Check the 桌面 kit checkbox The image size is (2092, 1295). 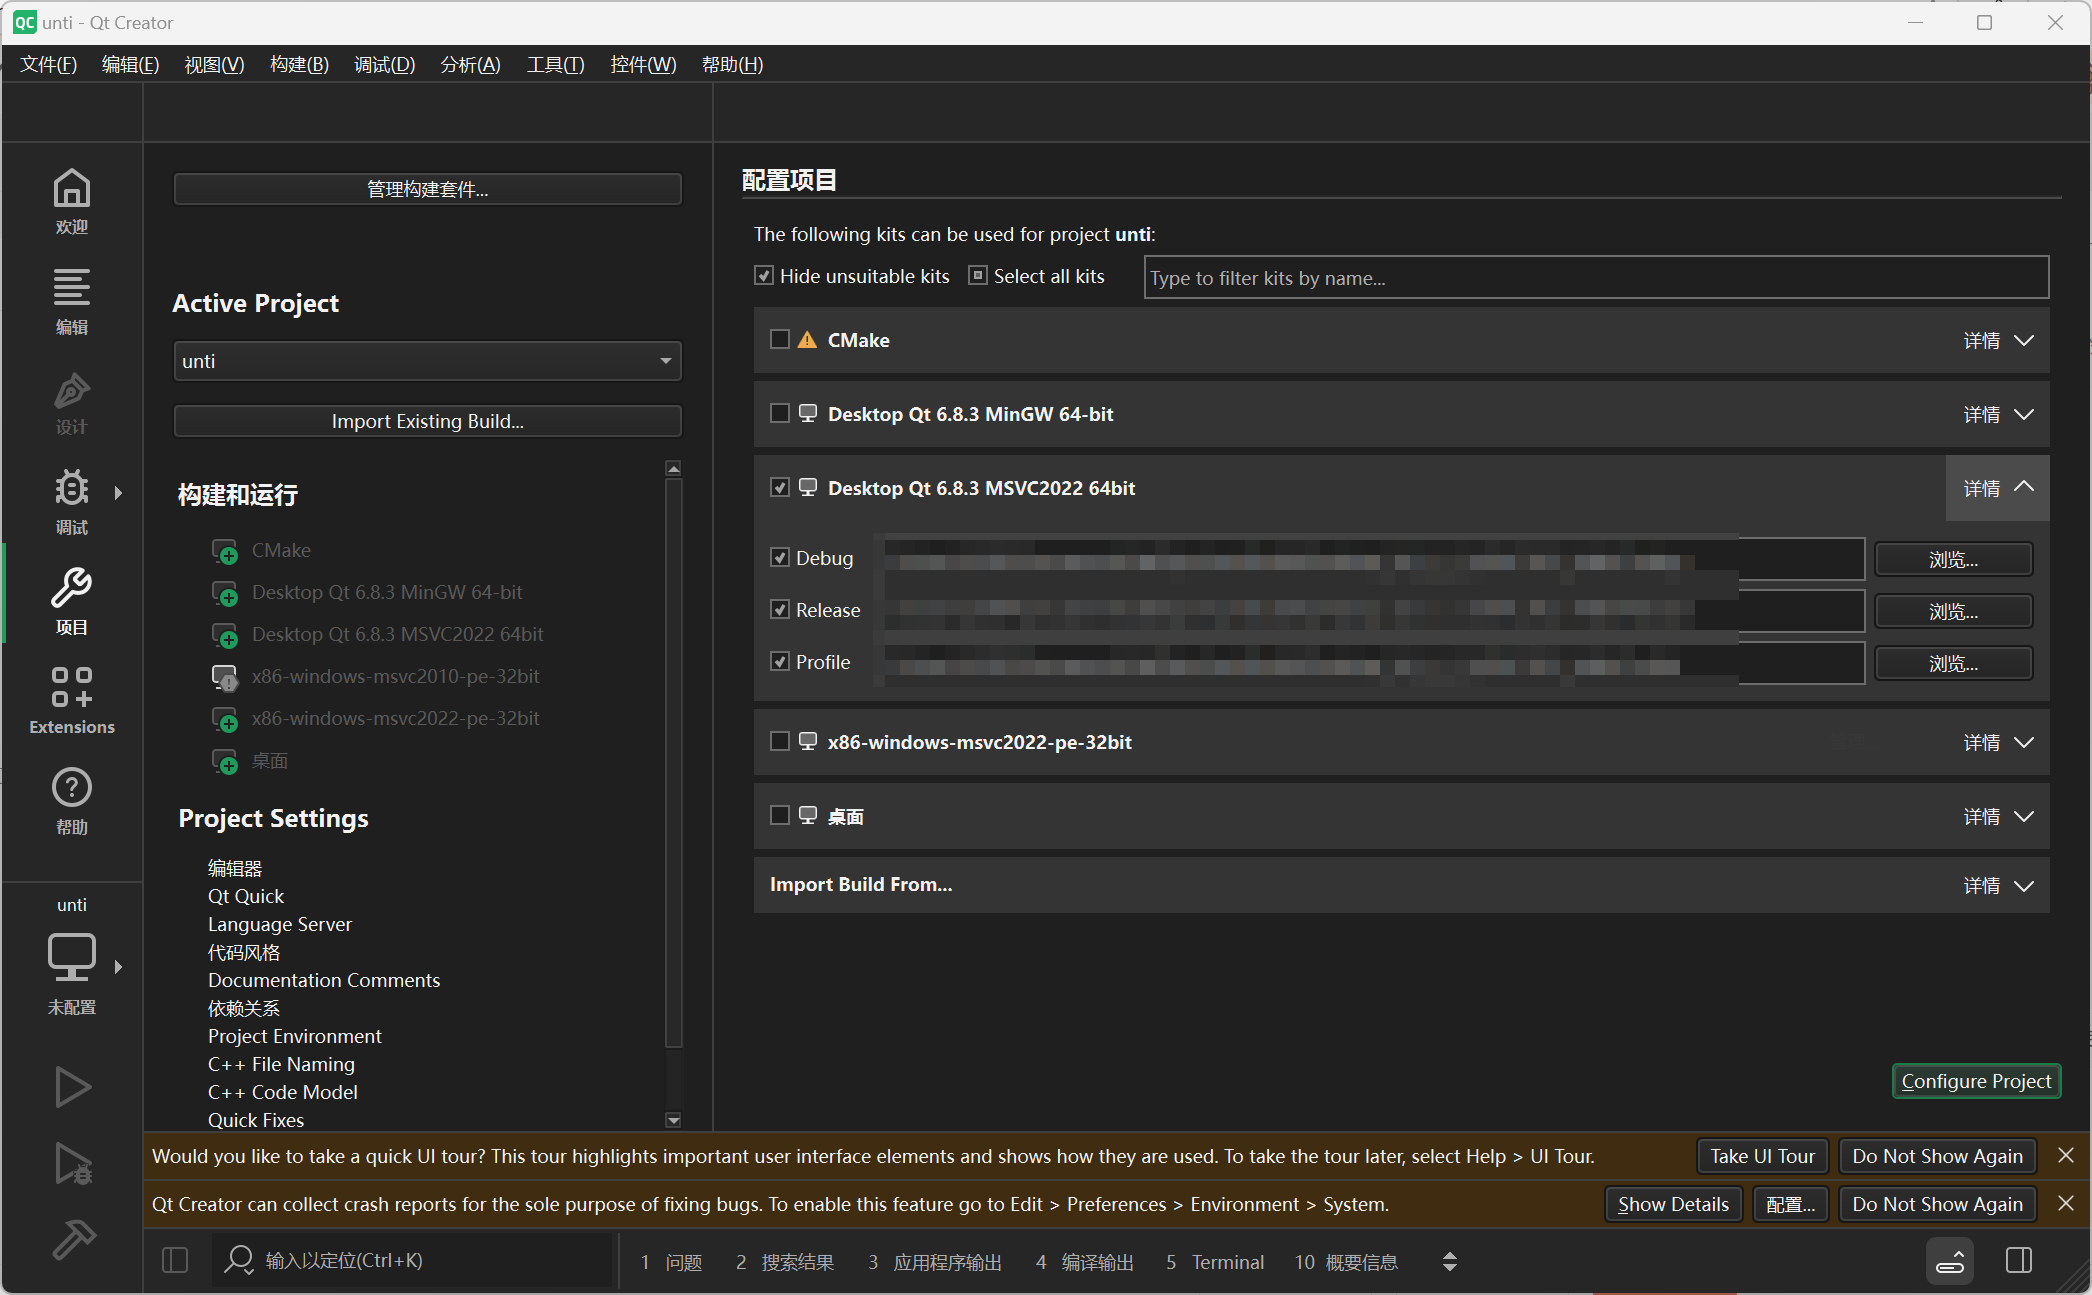[x=780, y=816]
